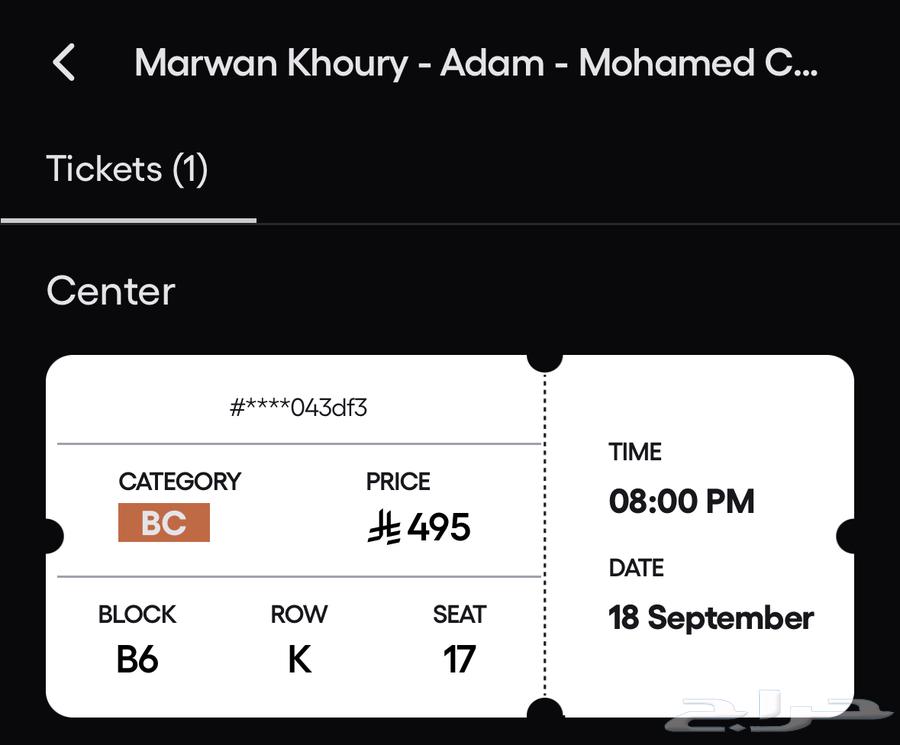Tap the back arrow chevron
Viewport: 900px width, 745px height.
(x=64, y=62)
